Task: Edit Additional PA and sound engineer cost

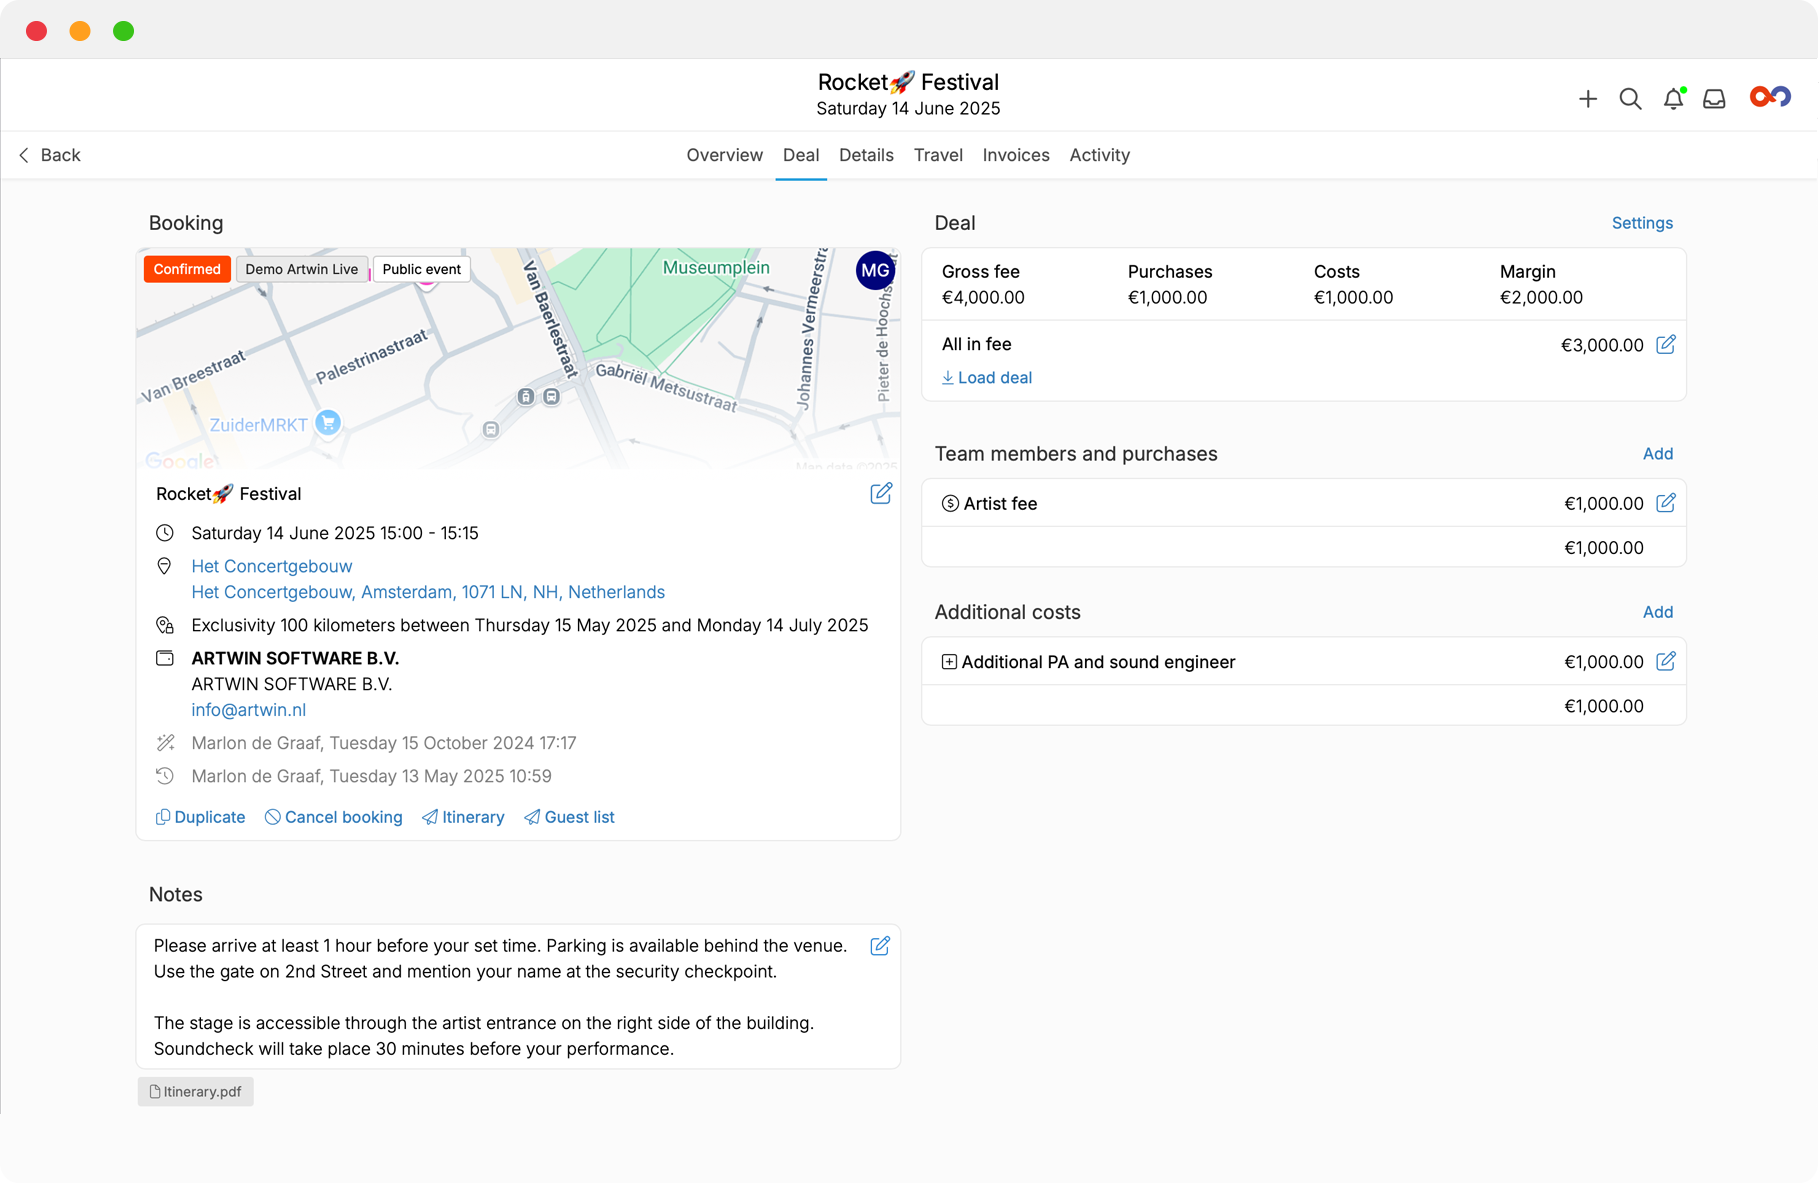Action: click(x=1665, y=662)
